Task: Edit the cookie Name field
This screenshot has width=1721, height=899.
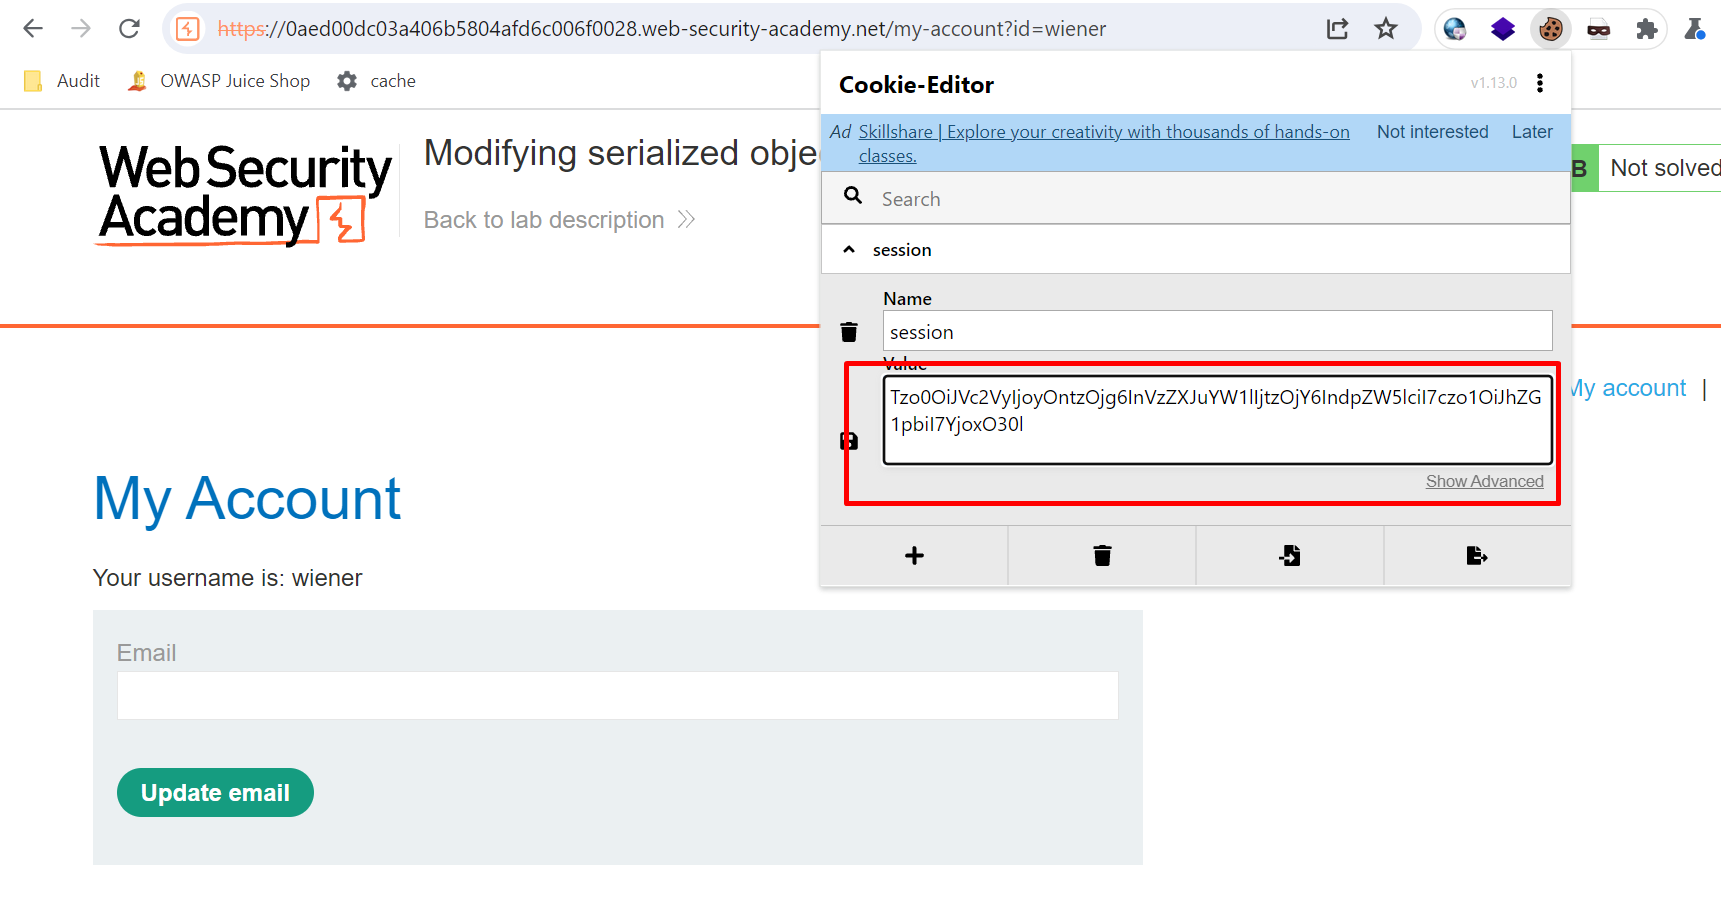Action: [x=1217, y=331]
